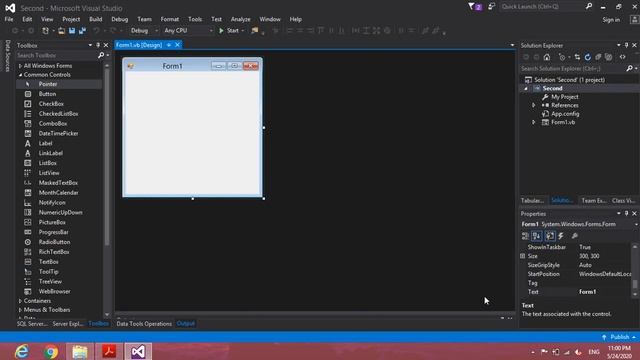The height and width of the screenshot is (360, 640).
Task: Open the Output tab
Action: [x=186, y=324]
